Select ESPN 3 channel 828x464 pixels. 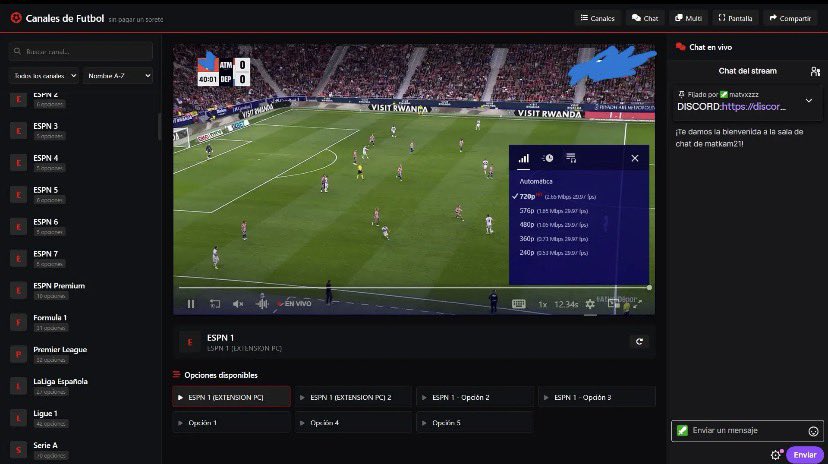(81, 130)
